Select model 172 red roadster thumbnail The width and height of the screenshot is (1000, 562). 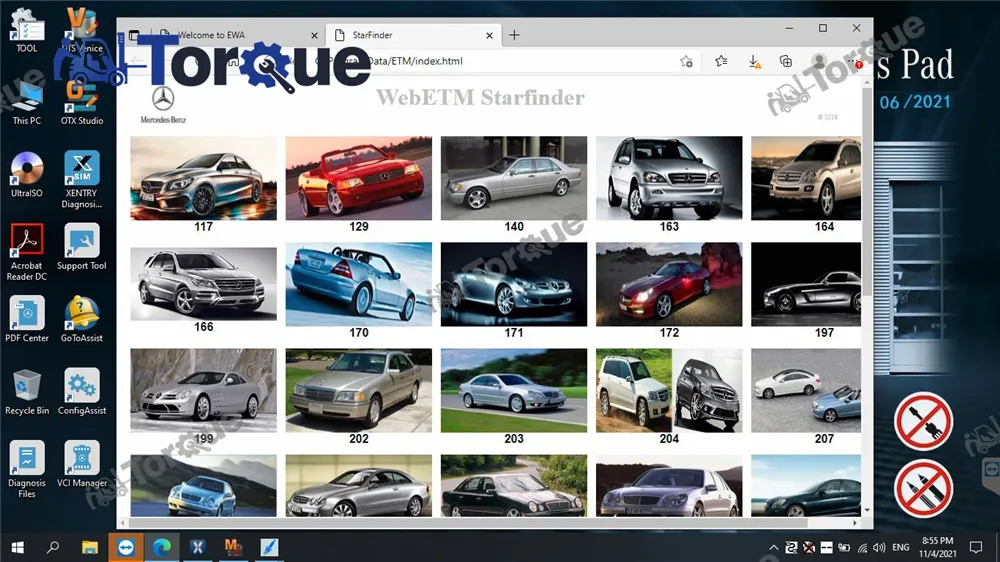669,284
